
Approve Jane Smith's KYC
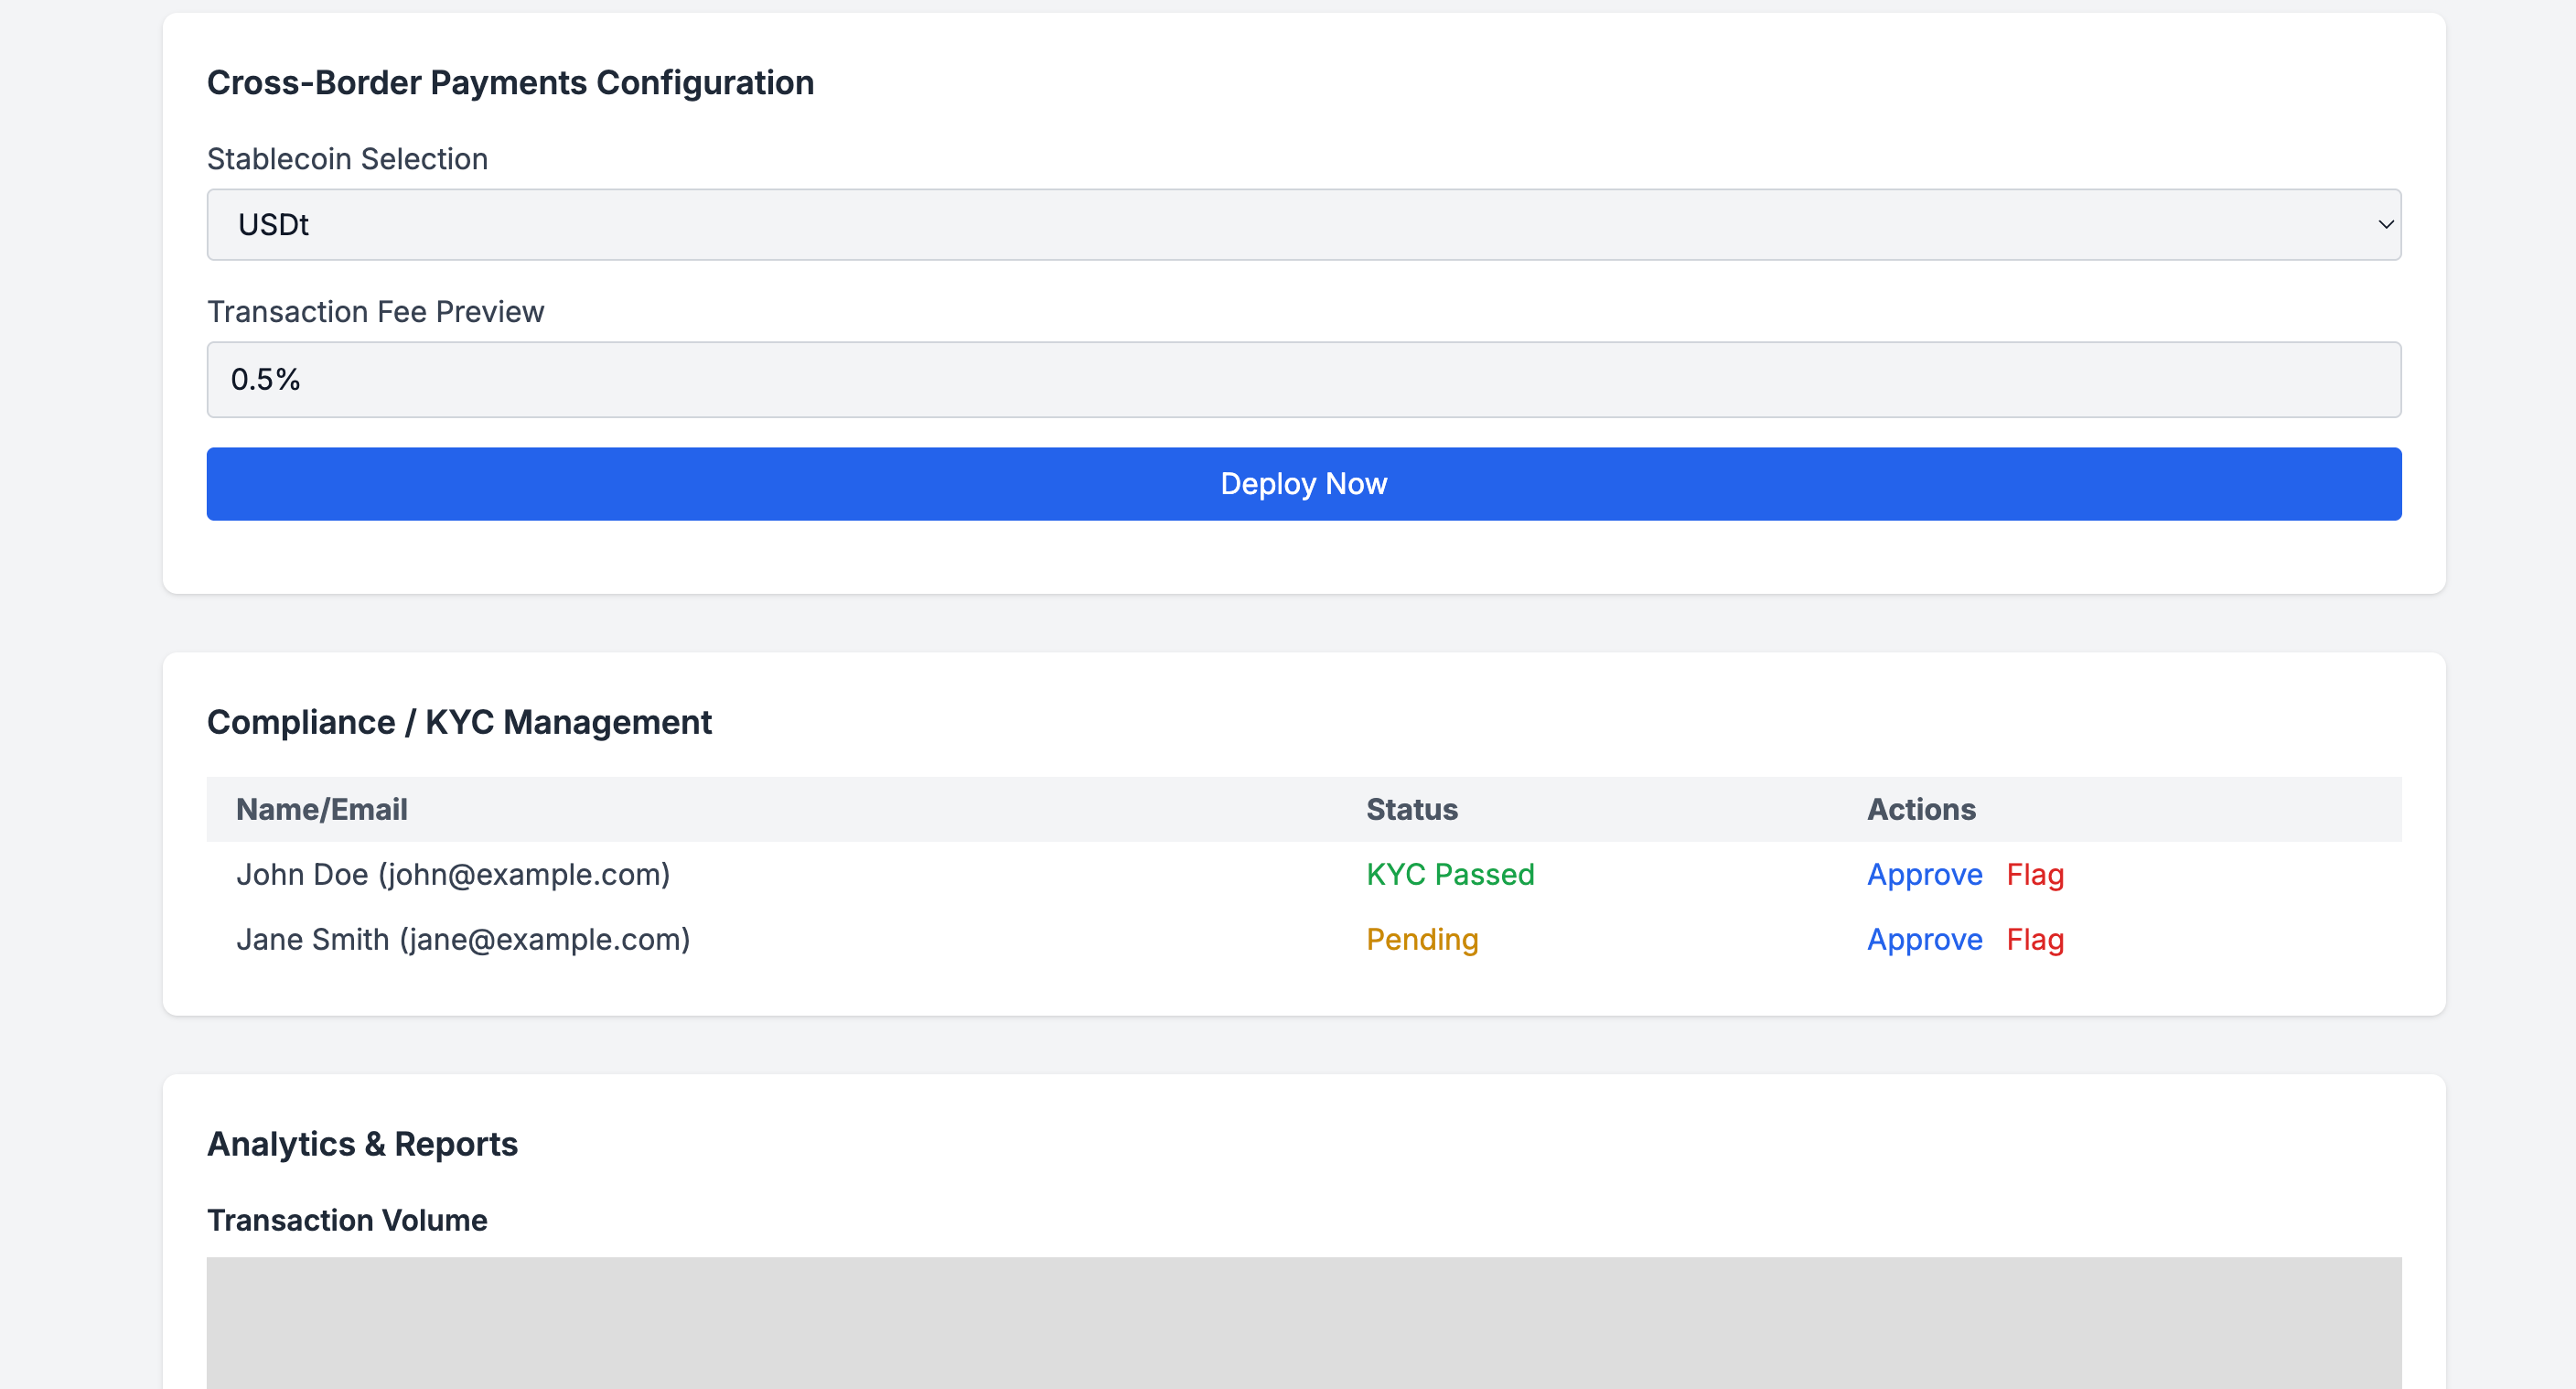click(x=1923, y=939)
